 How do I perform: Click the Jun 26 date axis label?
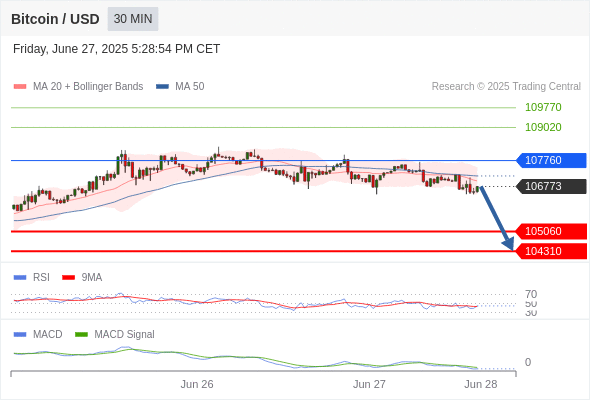tap(197, 384)
